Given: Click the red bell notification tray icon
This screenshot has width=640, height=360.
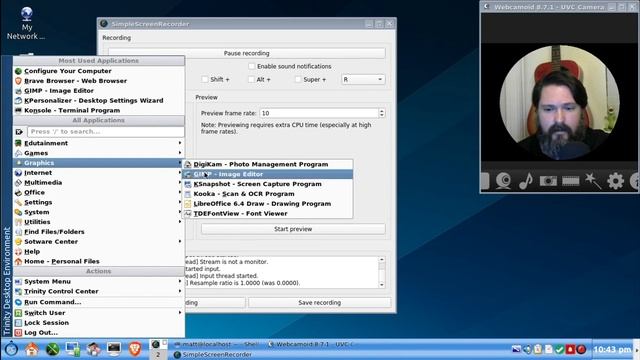Looking at the screenshot, I should [x=570, y=349].
